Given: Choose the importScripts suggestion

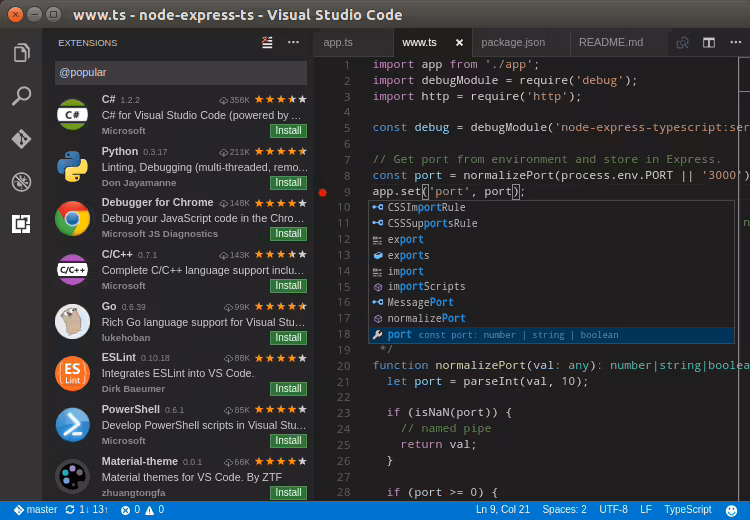Looking at the screenshot, I should click(x=551, y=287).
